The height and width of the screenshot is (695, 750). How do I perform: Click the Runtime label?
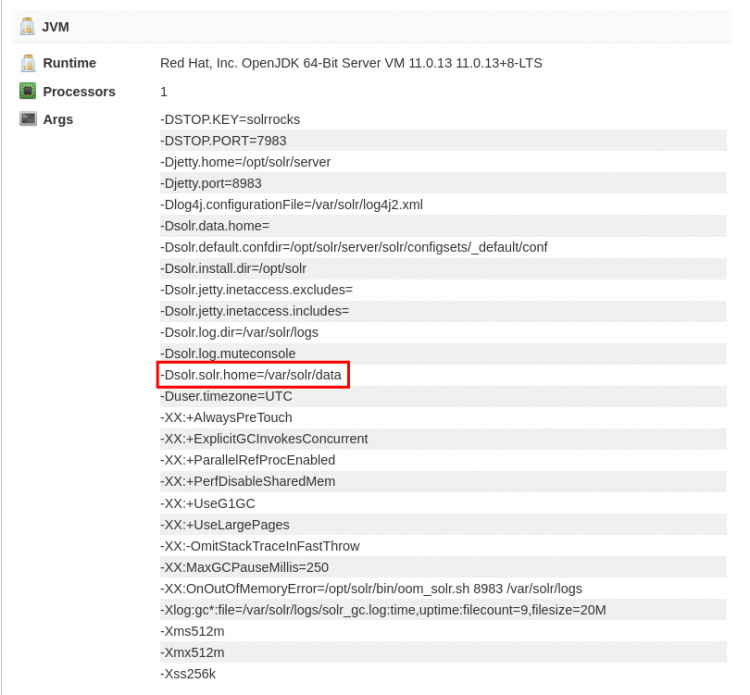coord(69,63)
